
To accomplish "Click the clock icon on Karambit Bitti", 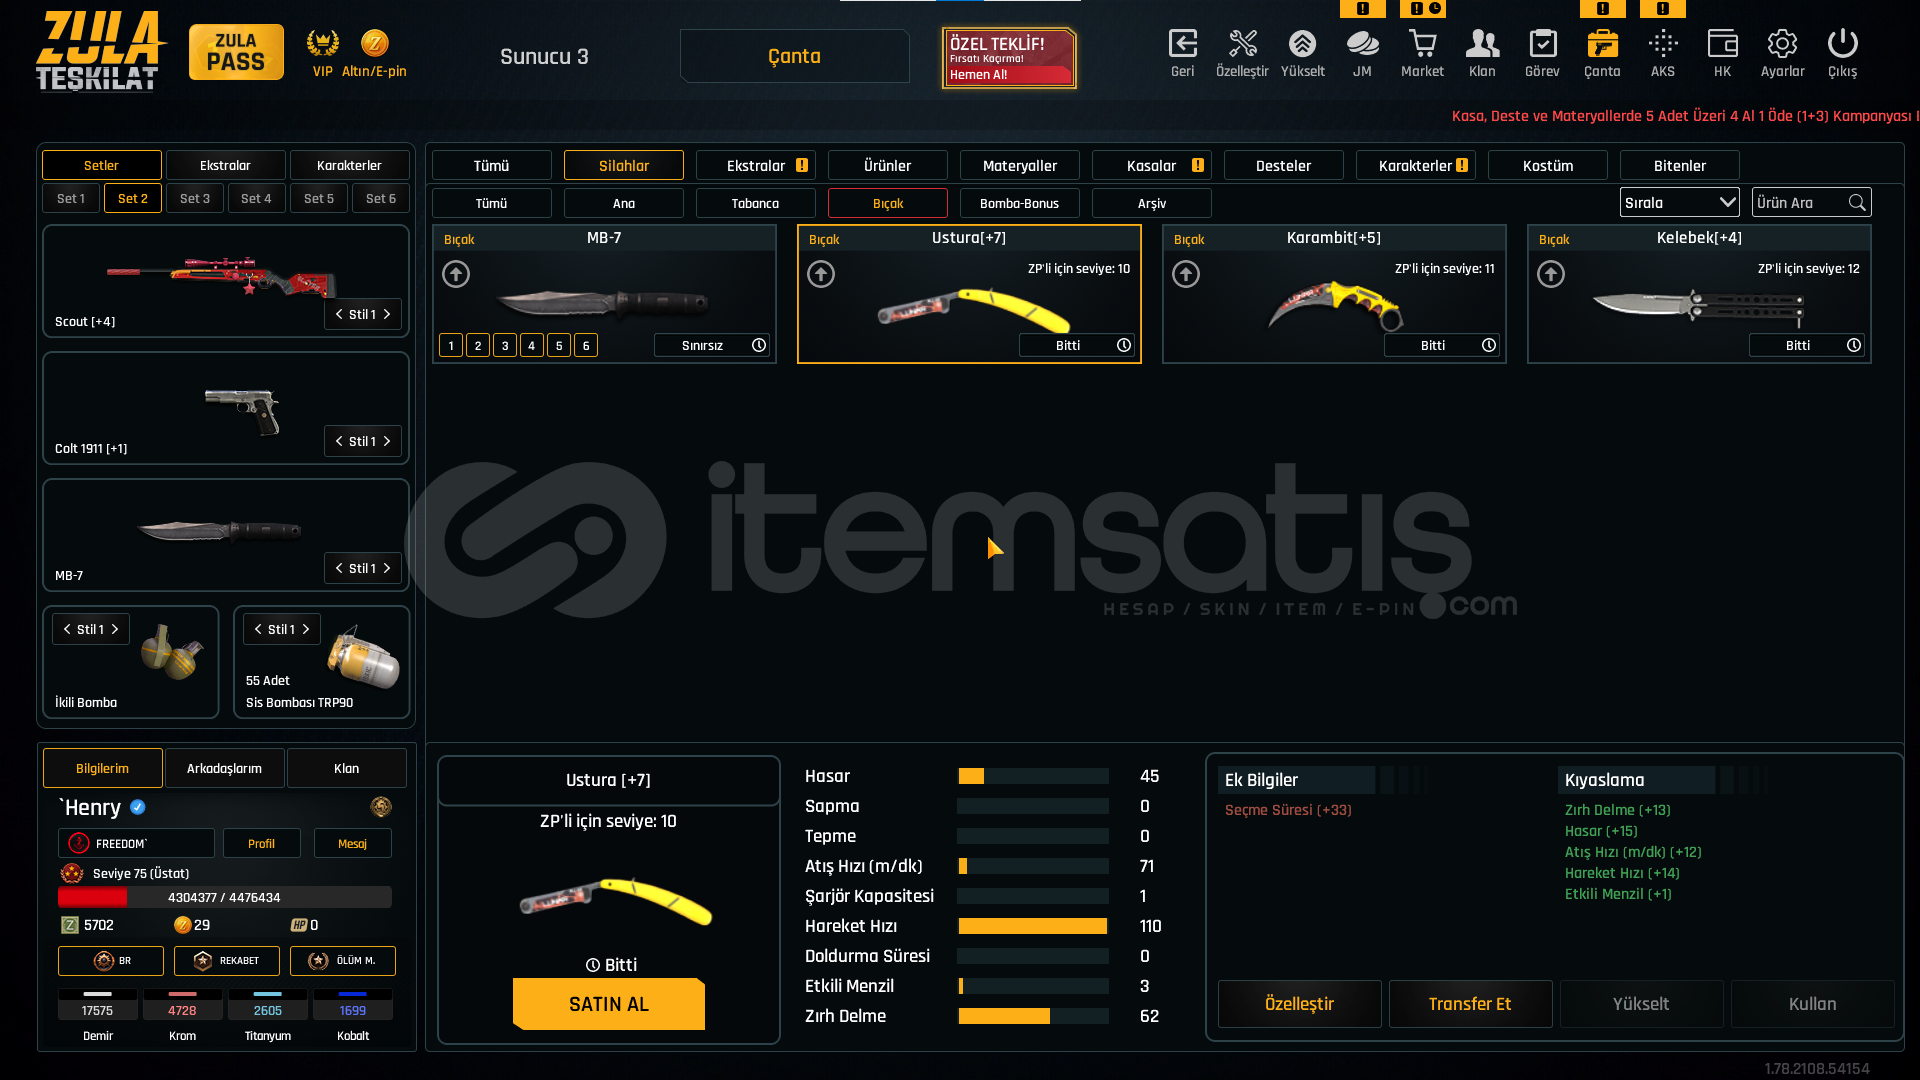I will click(x=1489, y=345).
